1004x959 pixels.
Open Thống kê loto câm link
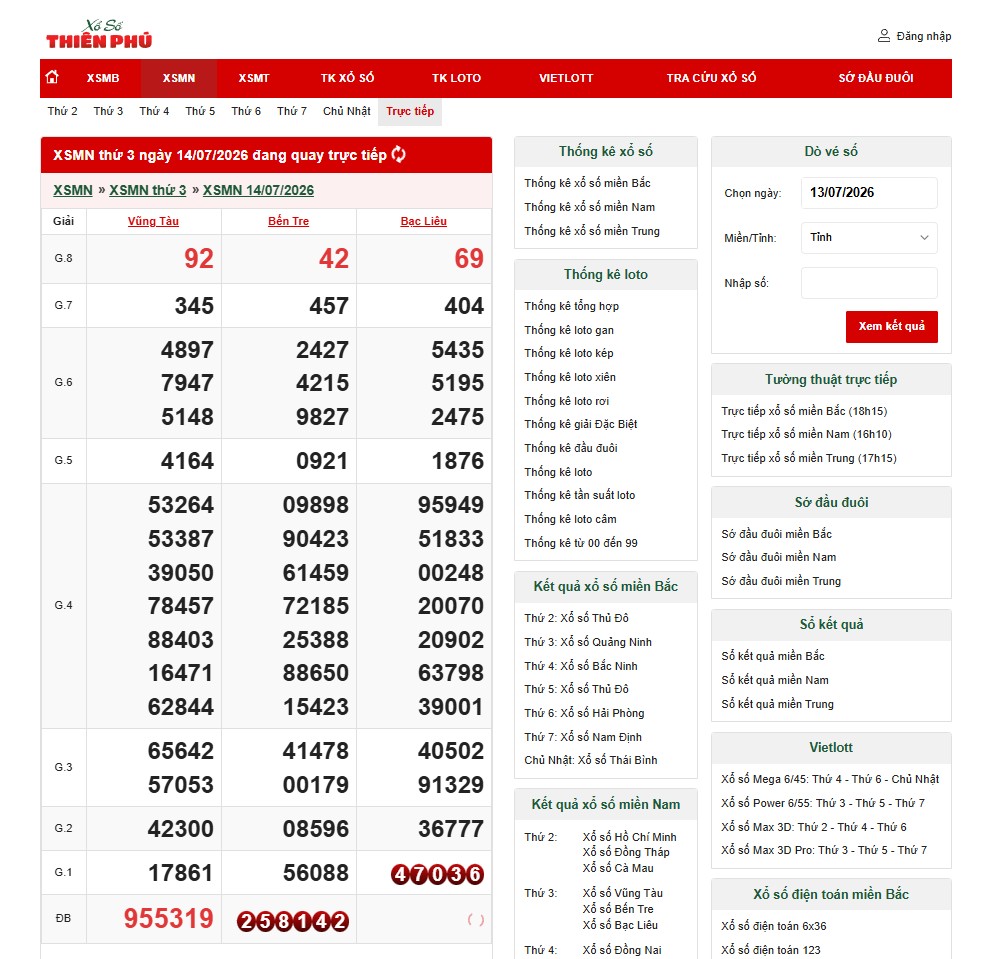tap(571, 519)
